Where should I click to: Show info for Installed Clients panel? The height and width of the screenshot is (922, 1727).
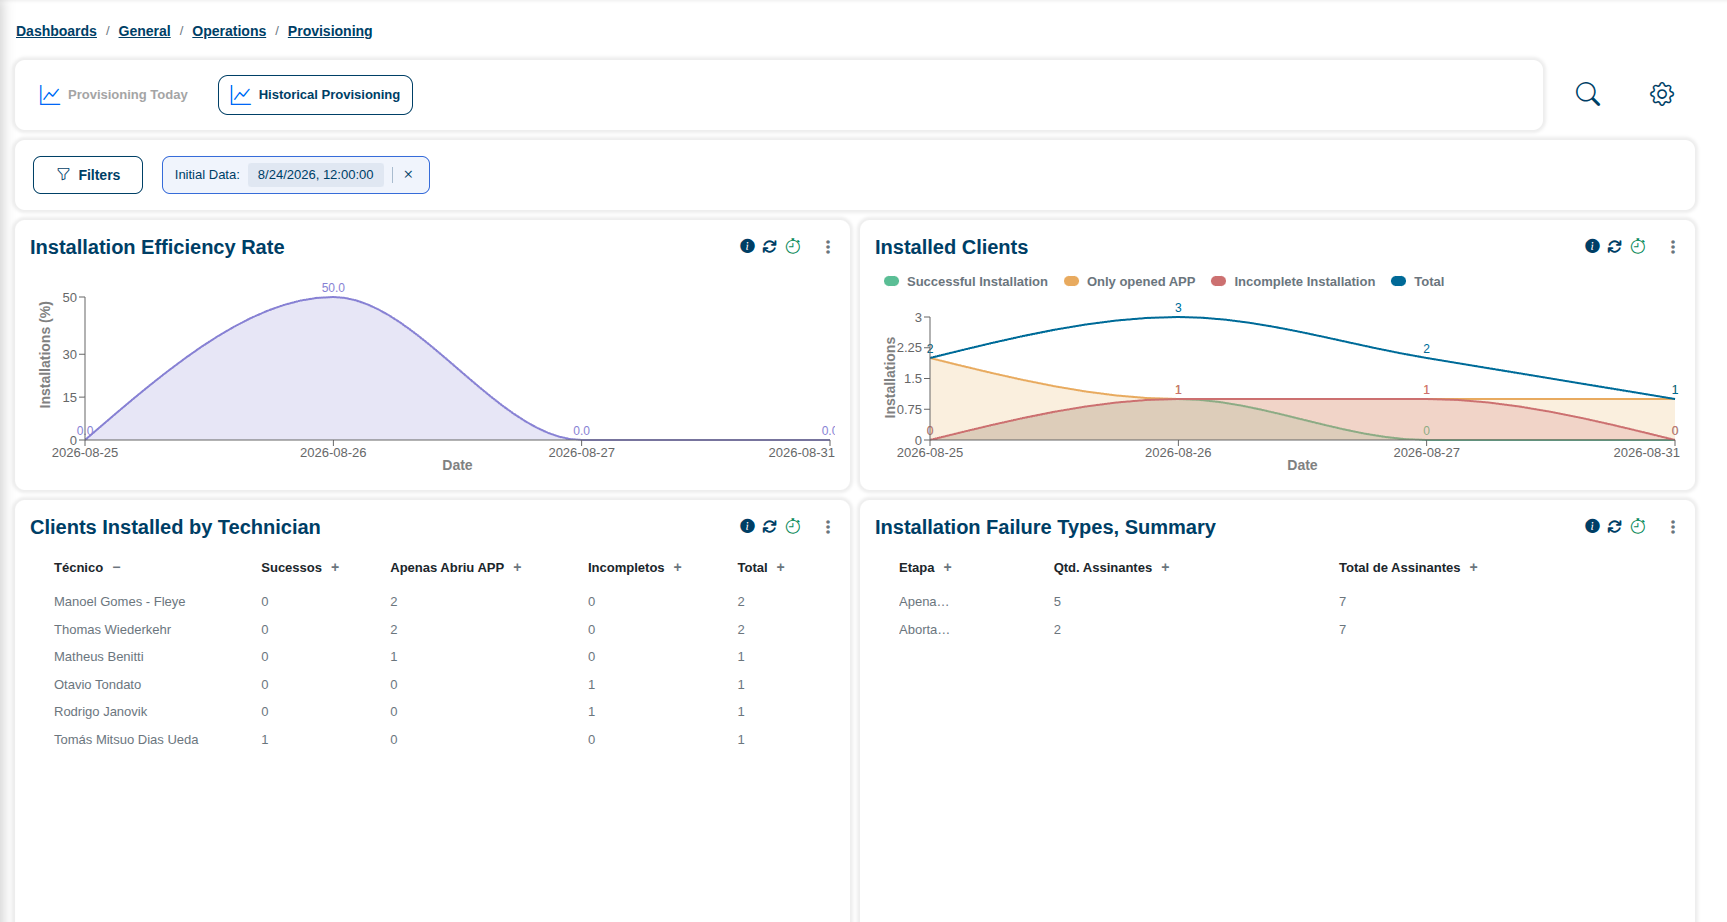[1592, 246]
